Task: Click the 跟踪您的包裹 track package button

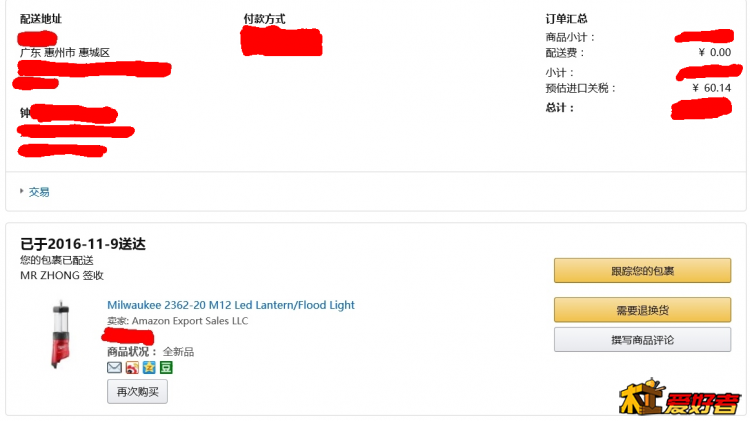Action: click(643, 271)
